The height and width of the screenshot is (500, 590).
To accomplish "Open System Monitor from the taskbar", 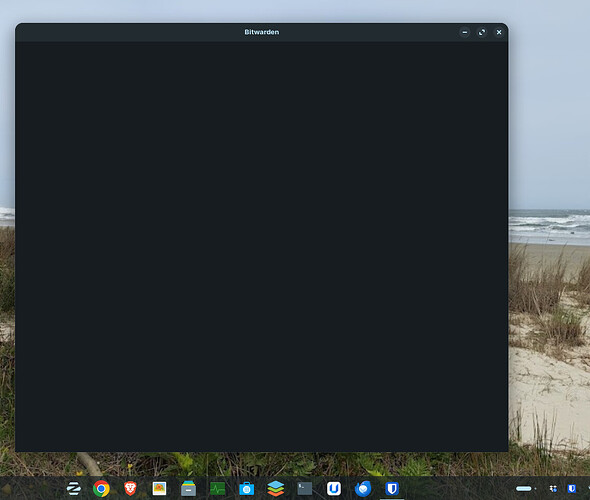I will [217, 489].
